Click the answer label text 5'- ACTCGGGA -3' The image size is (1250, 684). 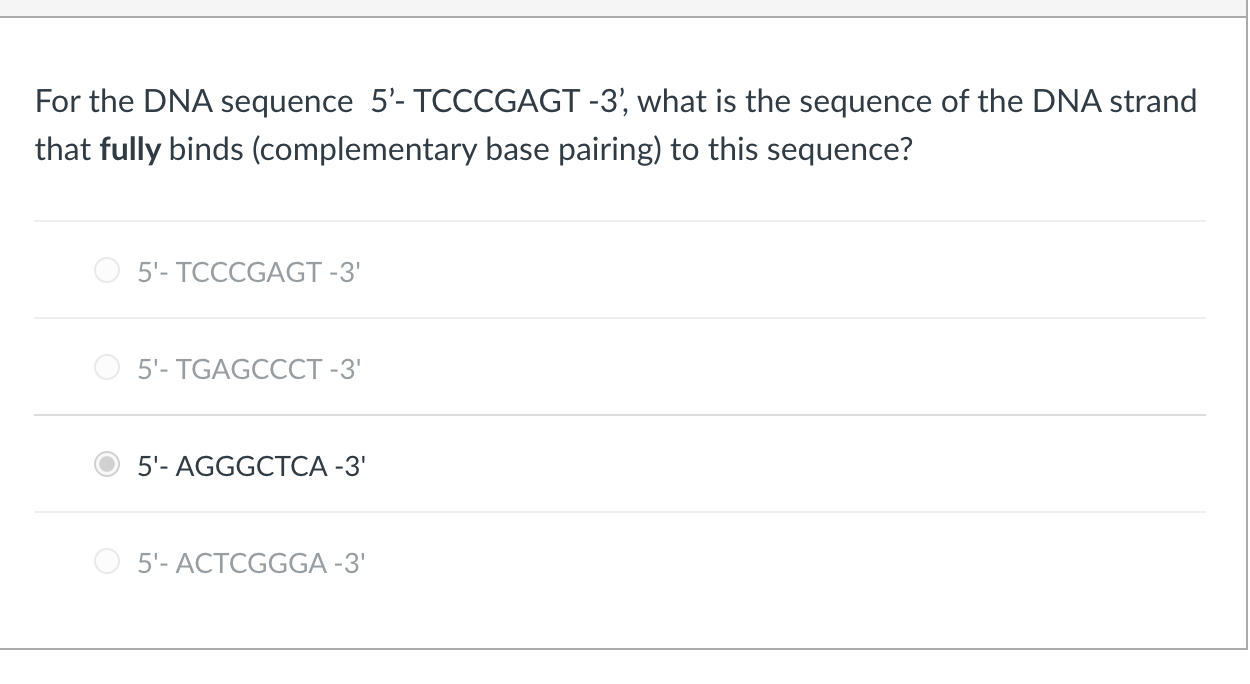[x=247, y=562]
